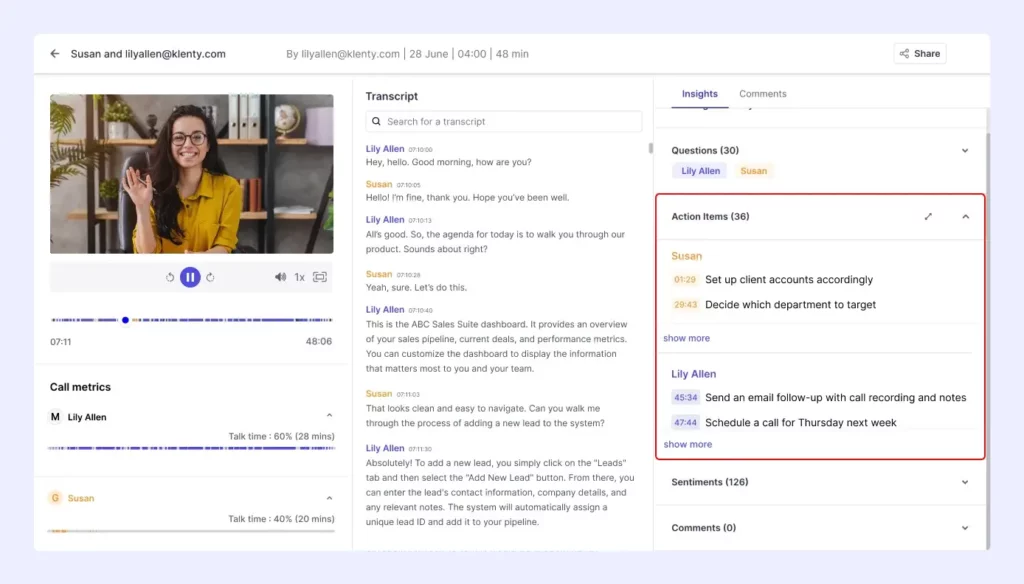This screenshot has height=584, width=1024.
Task: Filter questions by Susan tag
Action: (754, 171)
